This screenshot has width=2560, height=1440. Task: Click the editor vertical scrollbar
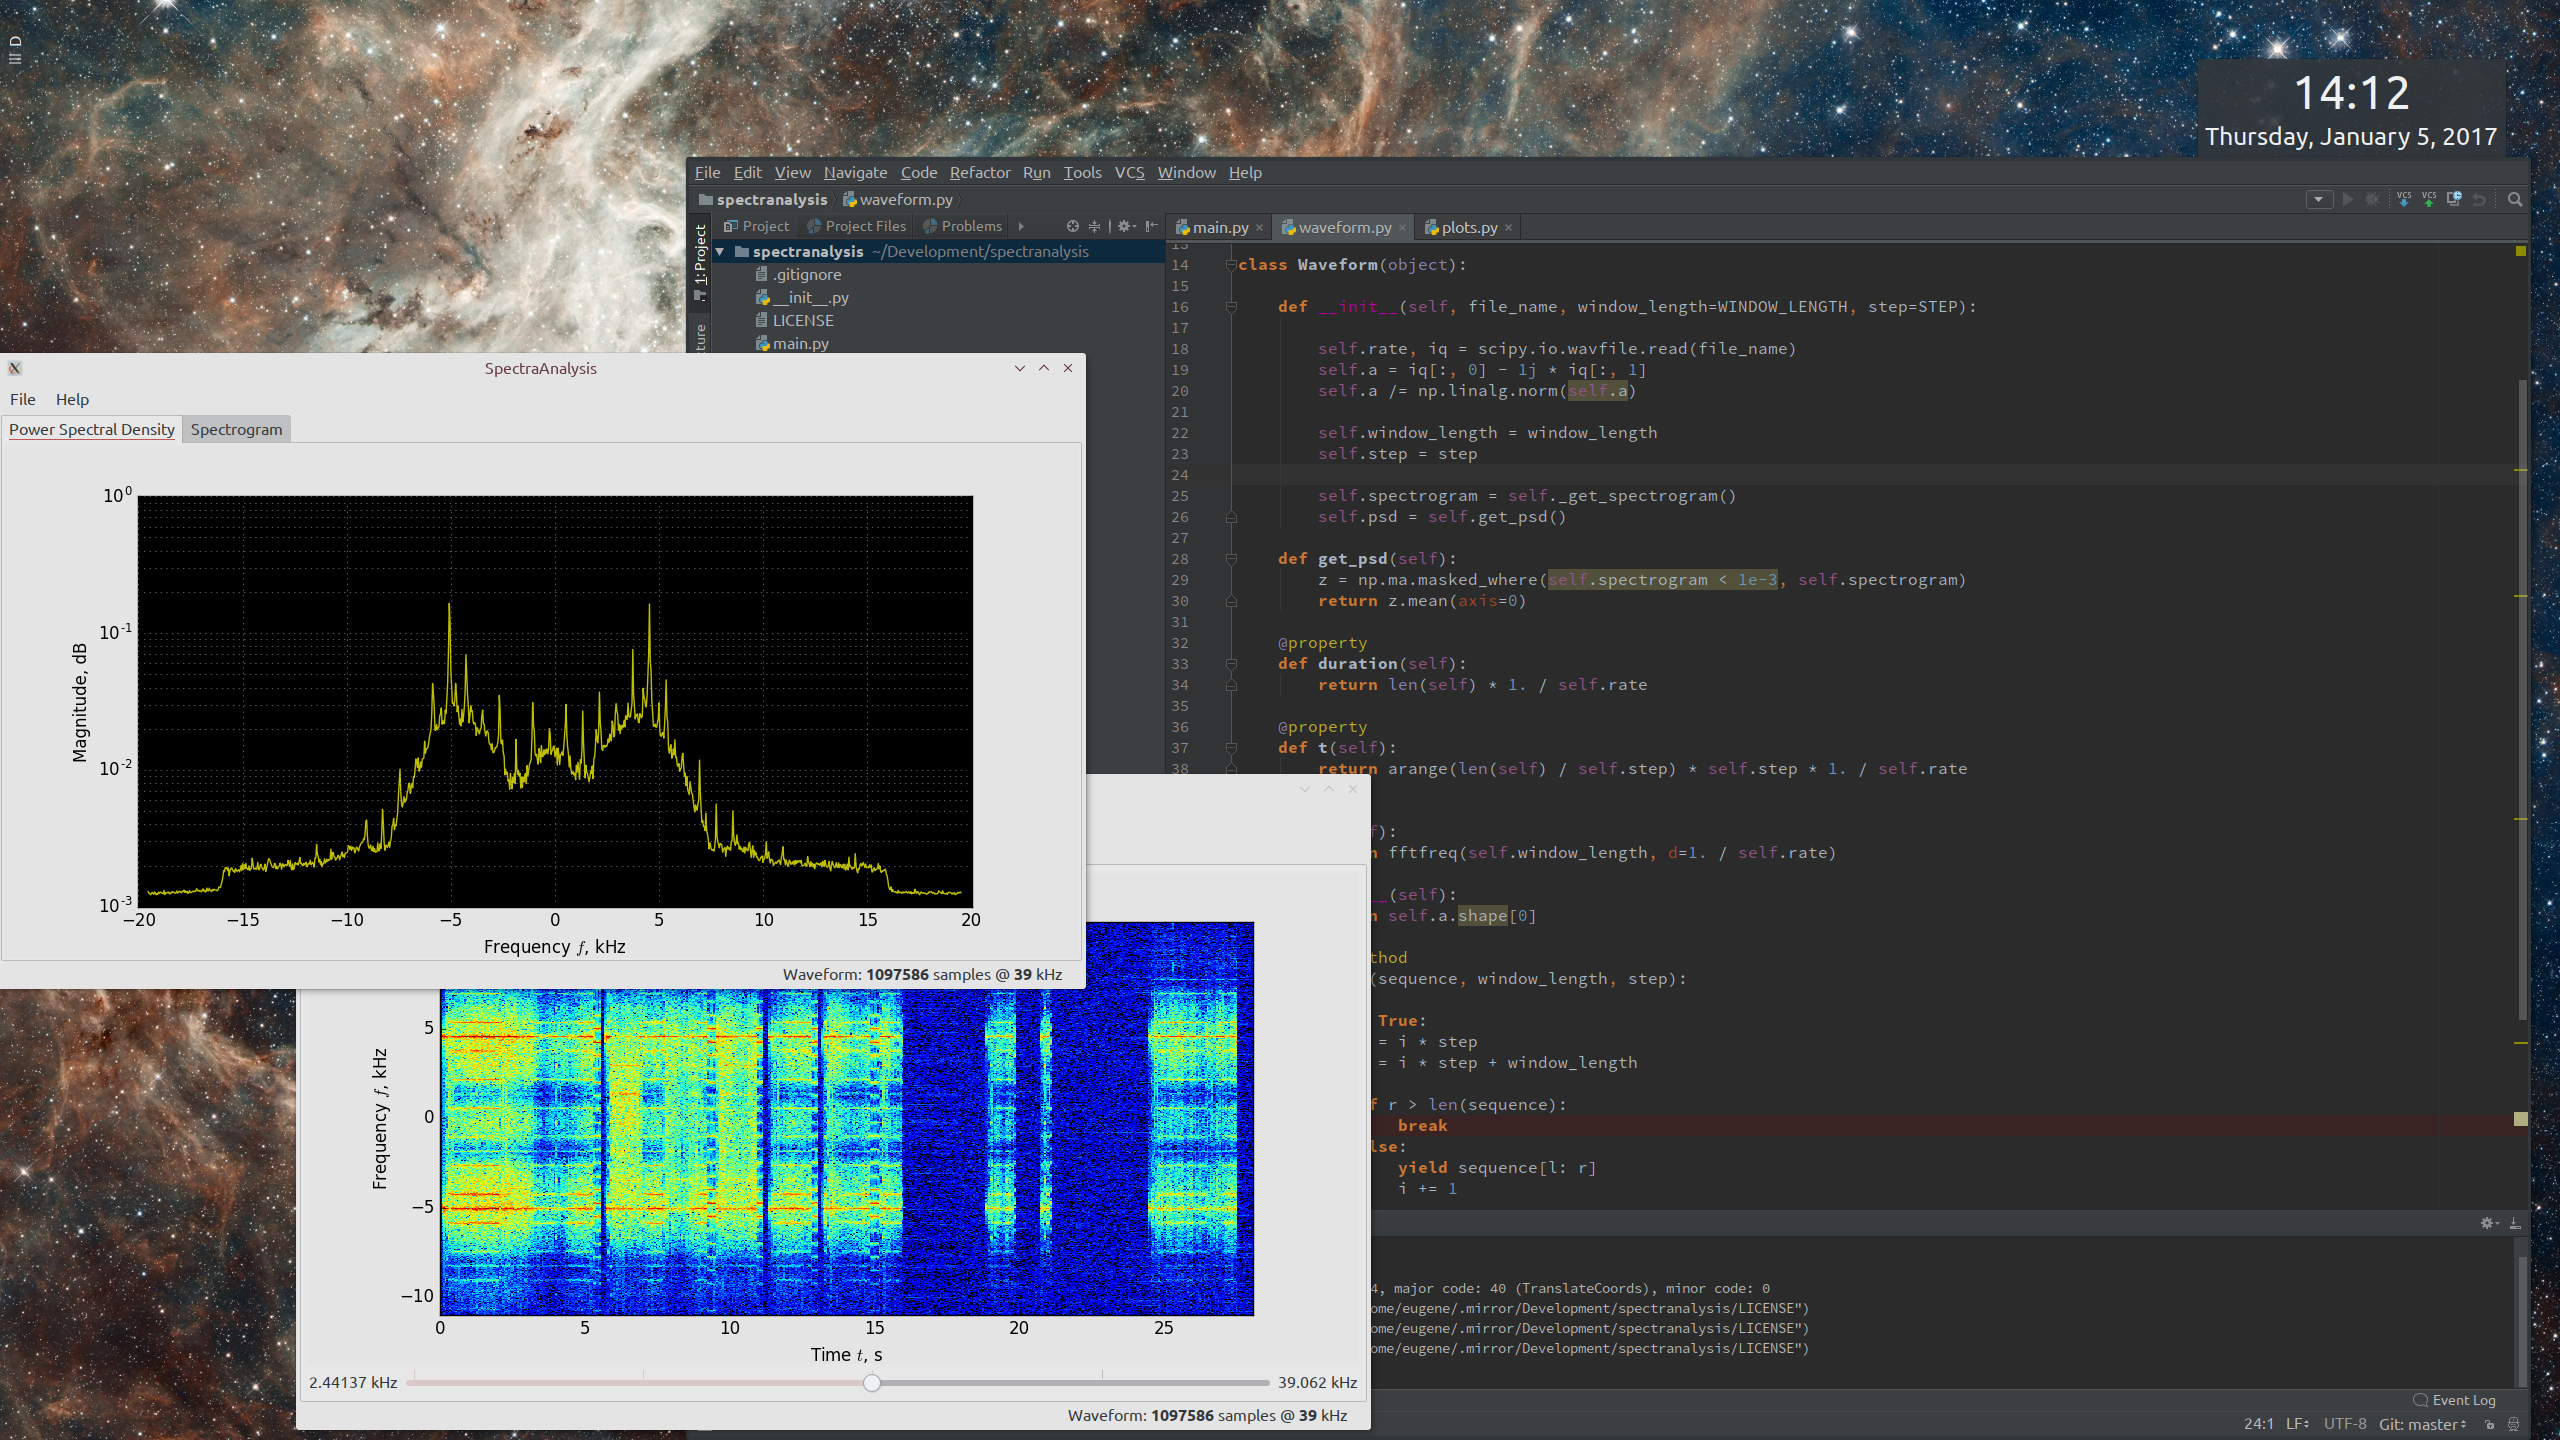pyautogui.click(x=2521, y=700)
